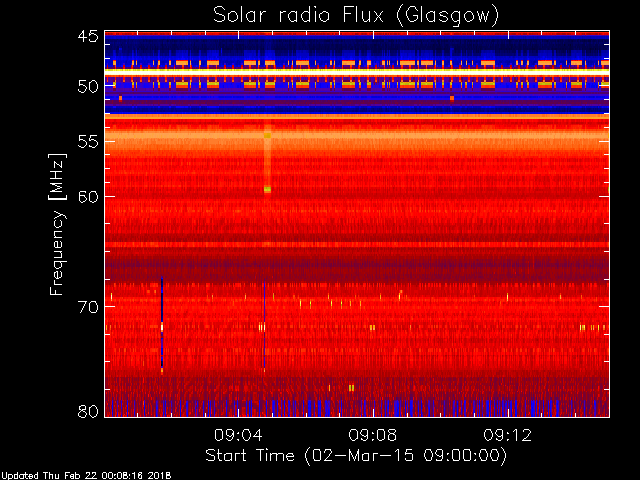
Task: Click the 70 frequency tick label
Action: pos(88,307)
